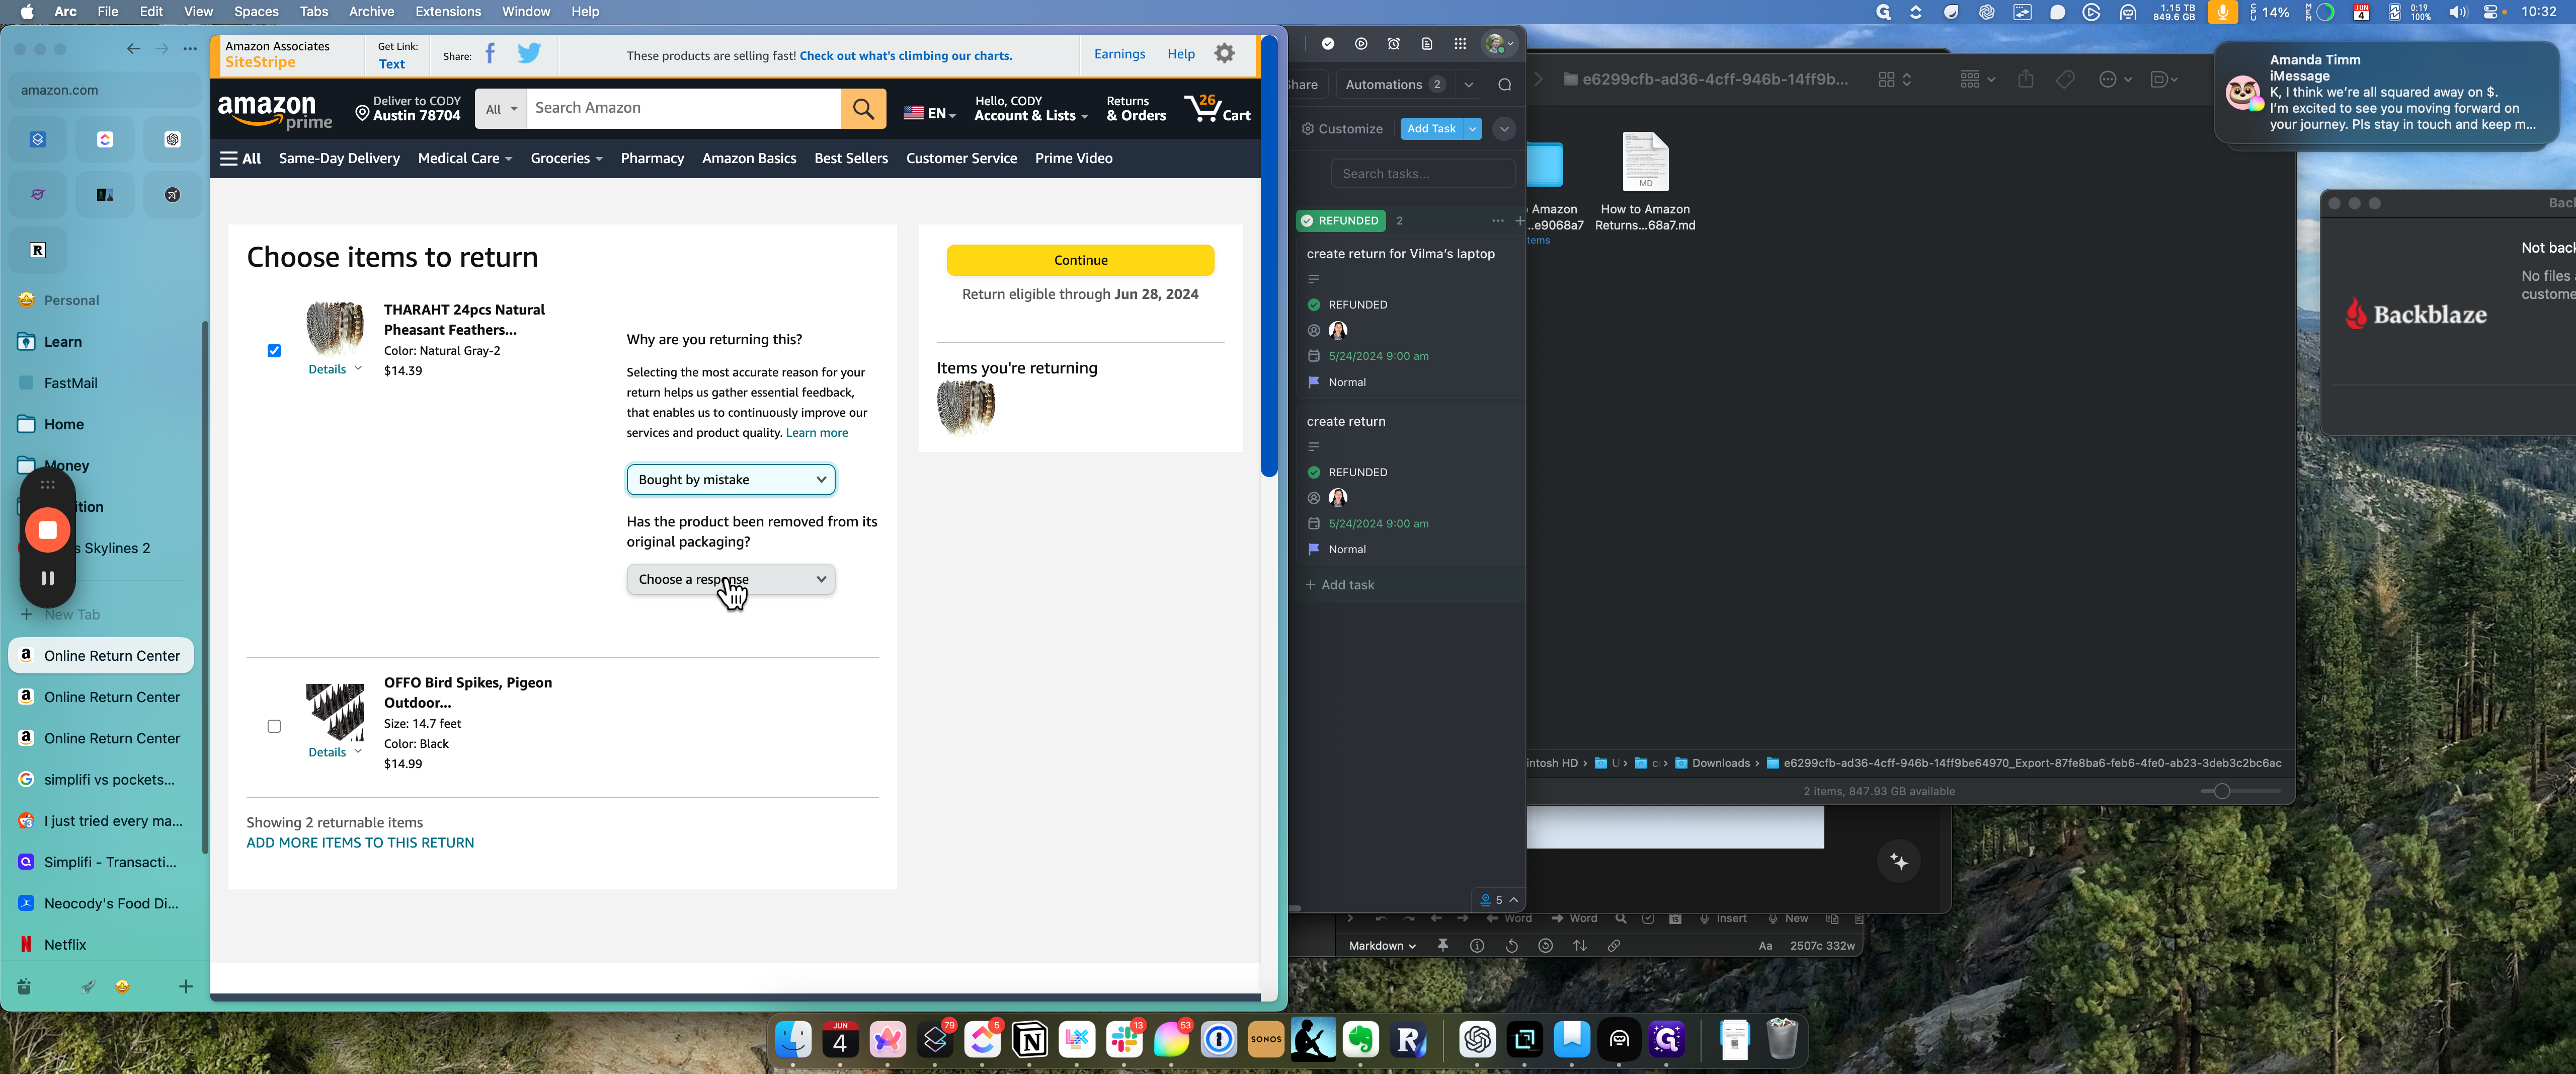This screenshot has height=1074, width=2576.
Task: Open Amazon Associates settings gear
Action: pyautogui.click(x=1224, y=54)
